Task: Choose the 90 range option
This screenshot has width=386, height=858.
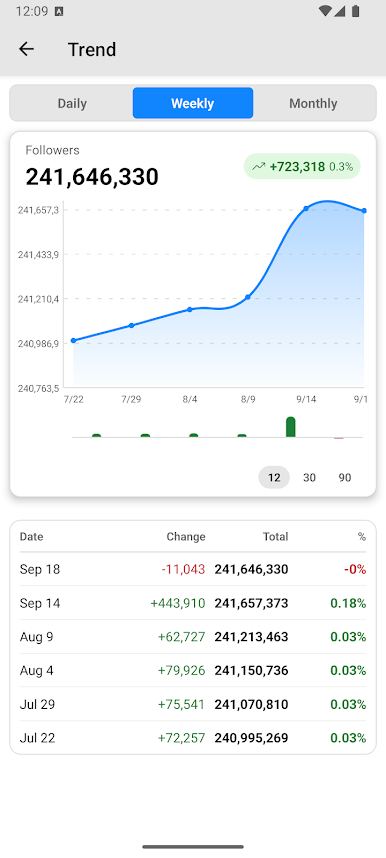Action: 344,478
